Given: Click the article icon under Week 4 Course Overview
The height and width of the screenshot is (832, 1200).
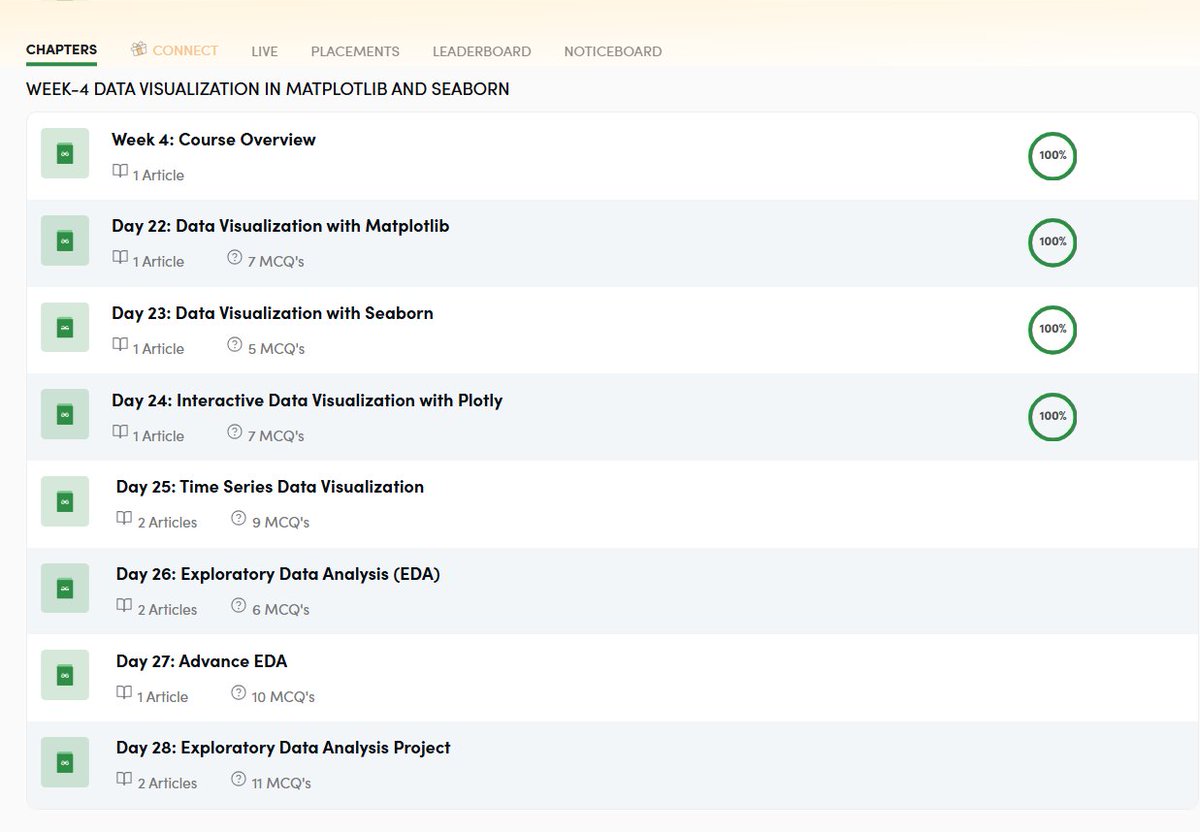Looking at the screenshot, I should click(120, 172).
